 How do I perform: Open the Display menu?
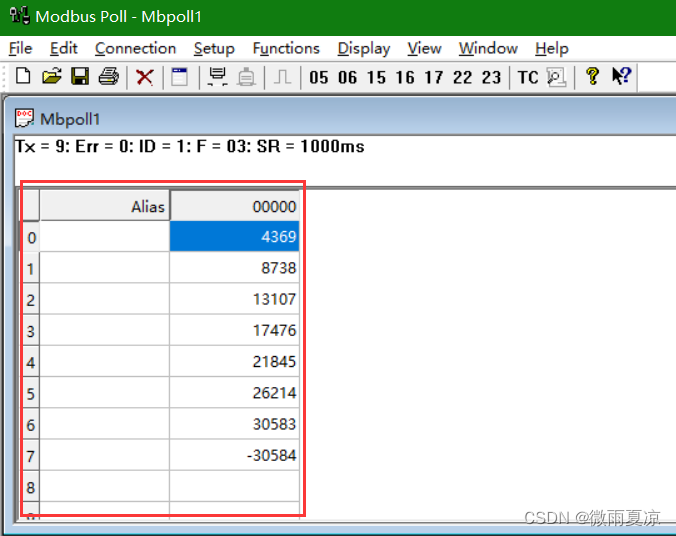(x=363, y=48)
